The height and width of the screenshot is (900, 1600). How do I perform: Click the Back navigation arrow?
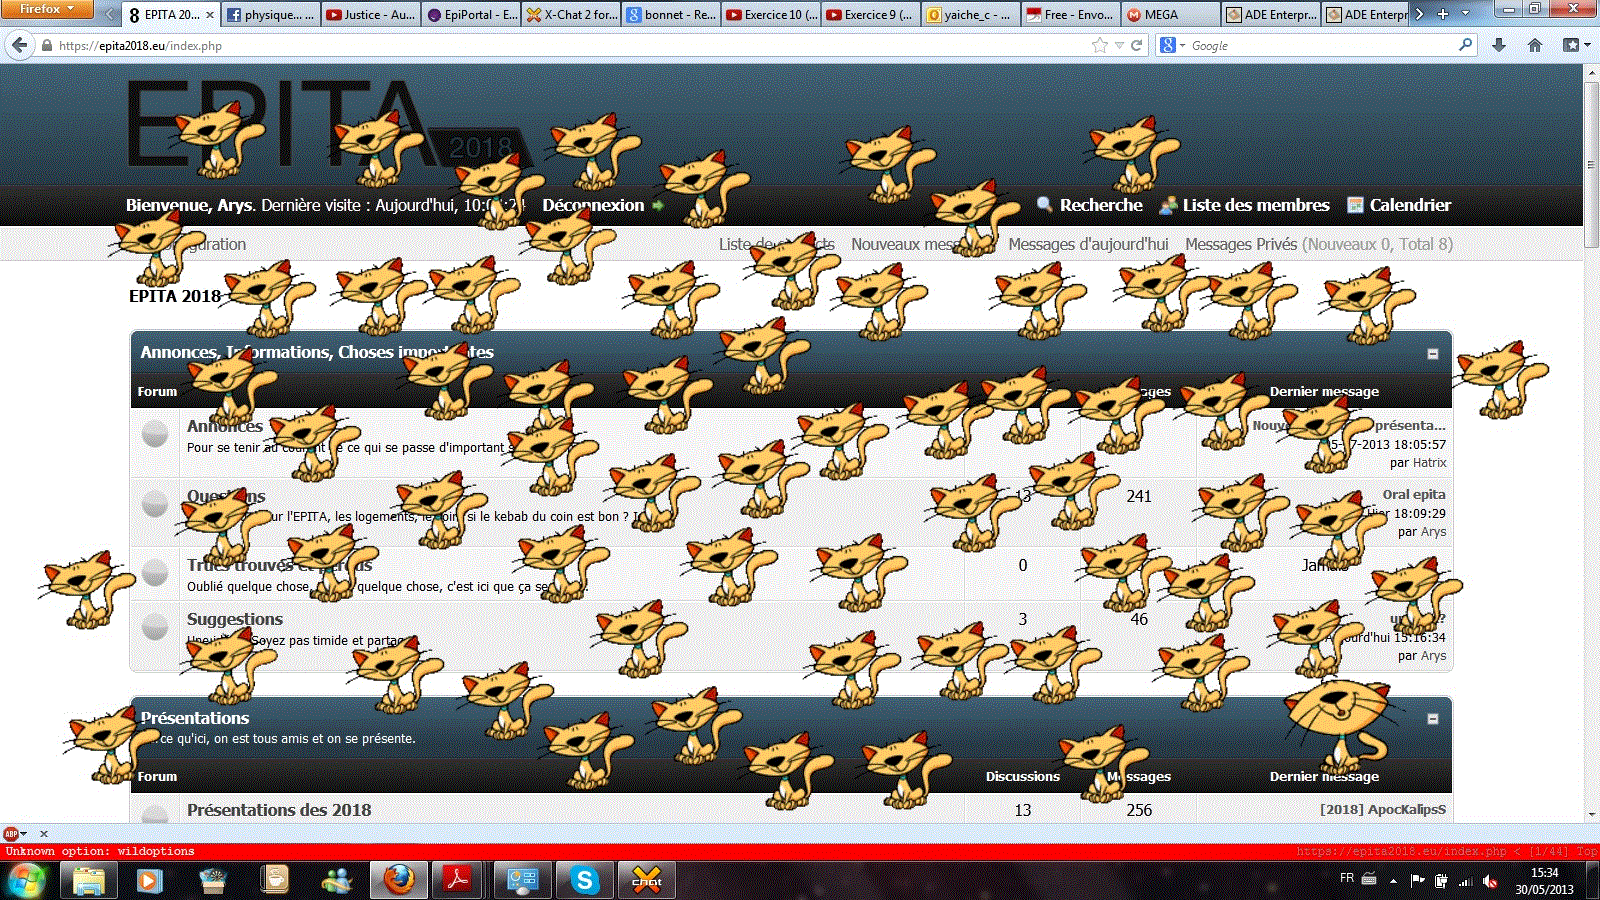(19, 45)
